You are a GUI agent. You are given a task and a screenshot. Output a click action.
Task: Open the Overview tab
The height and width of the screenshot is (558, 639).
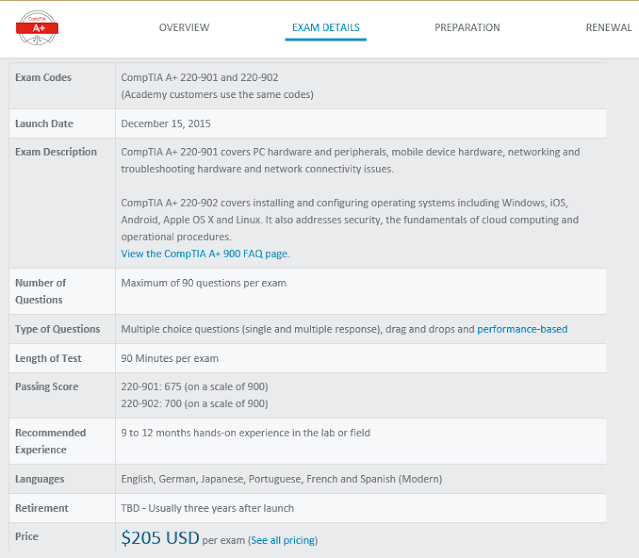tap(184, 27)
